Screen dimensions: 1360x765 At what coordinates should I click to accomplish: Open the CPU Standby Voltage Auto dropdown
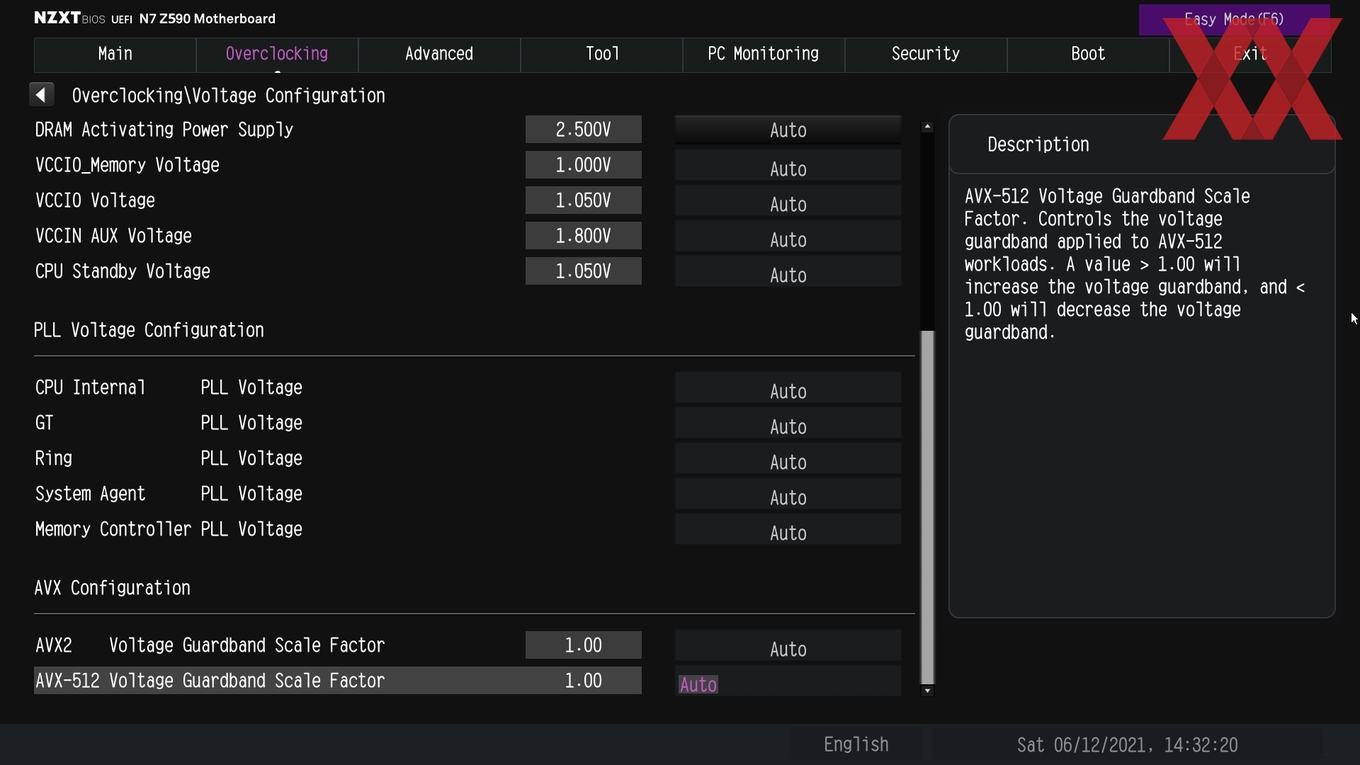point(788,272)
